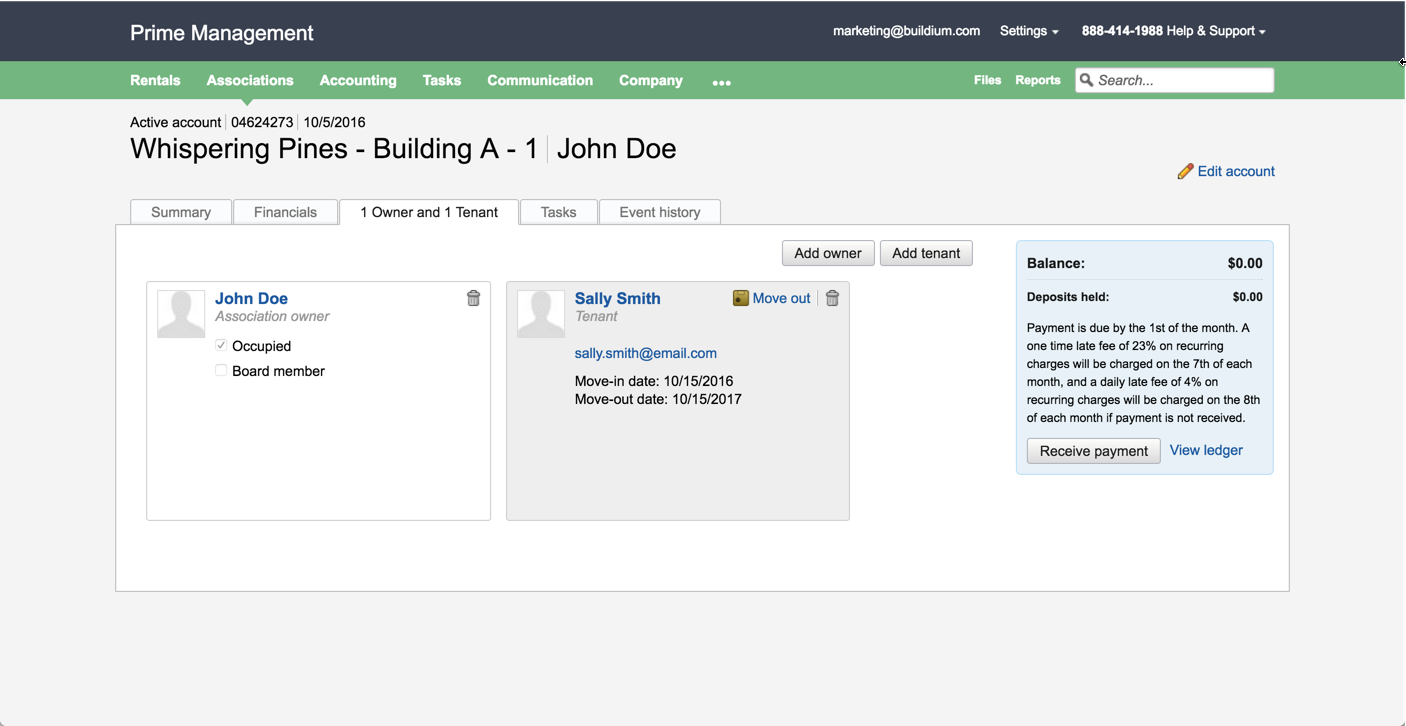Click the Add tenant button
Viewport: 1406px width, 726px height.
(925, 253)
